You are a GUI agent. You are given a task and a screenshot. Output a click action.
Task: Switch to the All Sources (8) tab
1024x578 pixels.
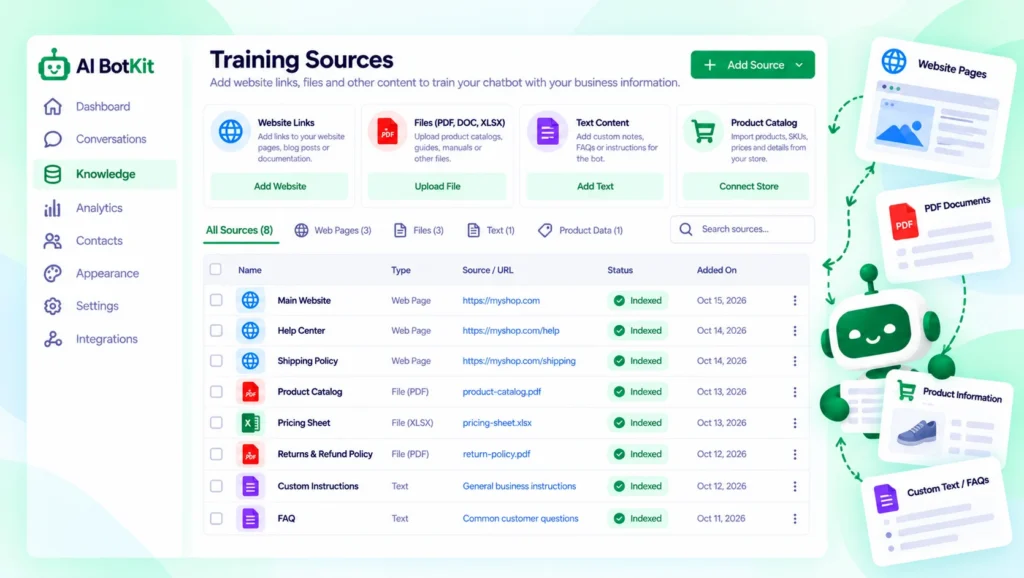(239, 230)
